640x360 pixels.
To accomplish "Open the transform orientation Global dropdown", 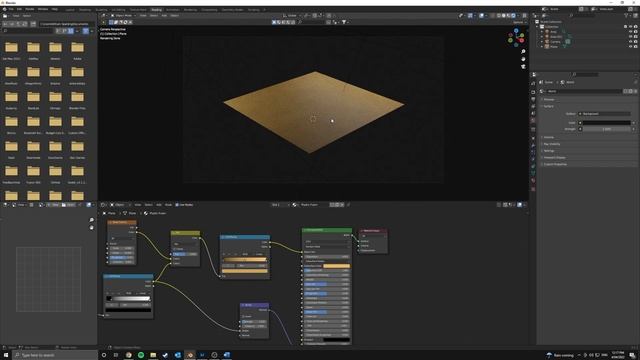I will point(291,16).
